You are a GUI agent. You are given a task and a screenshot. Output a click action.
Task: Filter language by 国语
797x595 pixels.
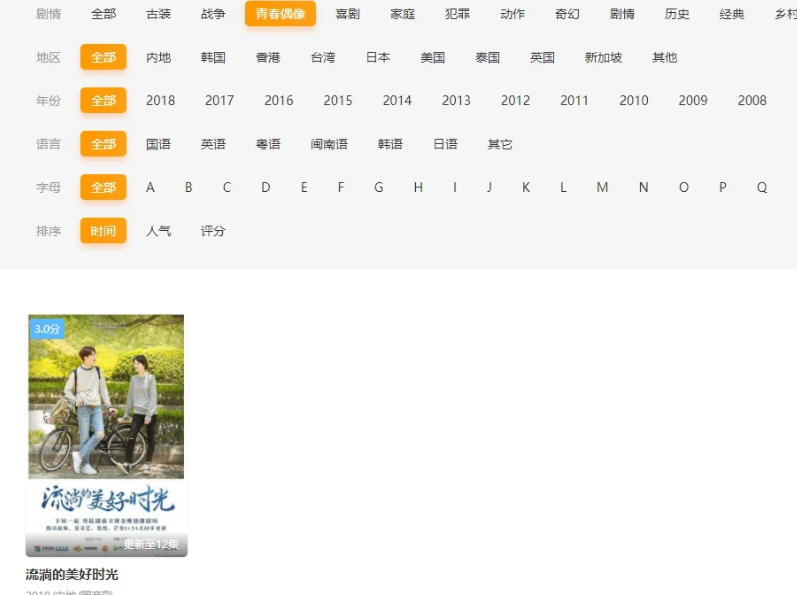click(158, 144)
